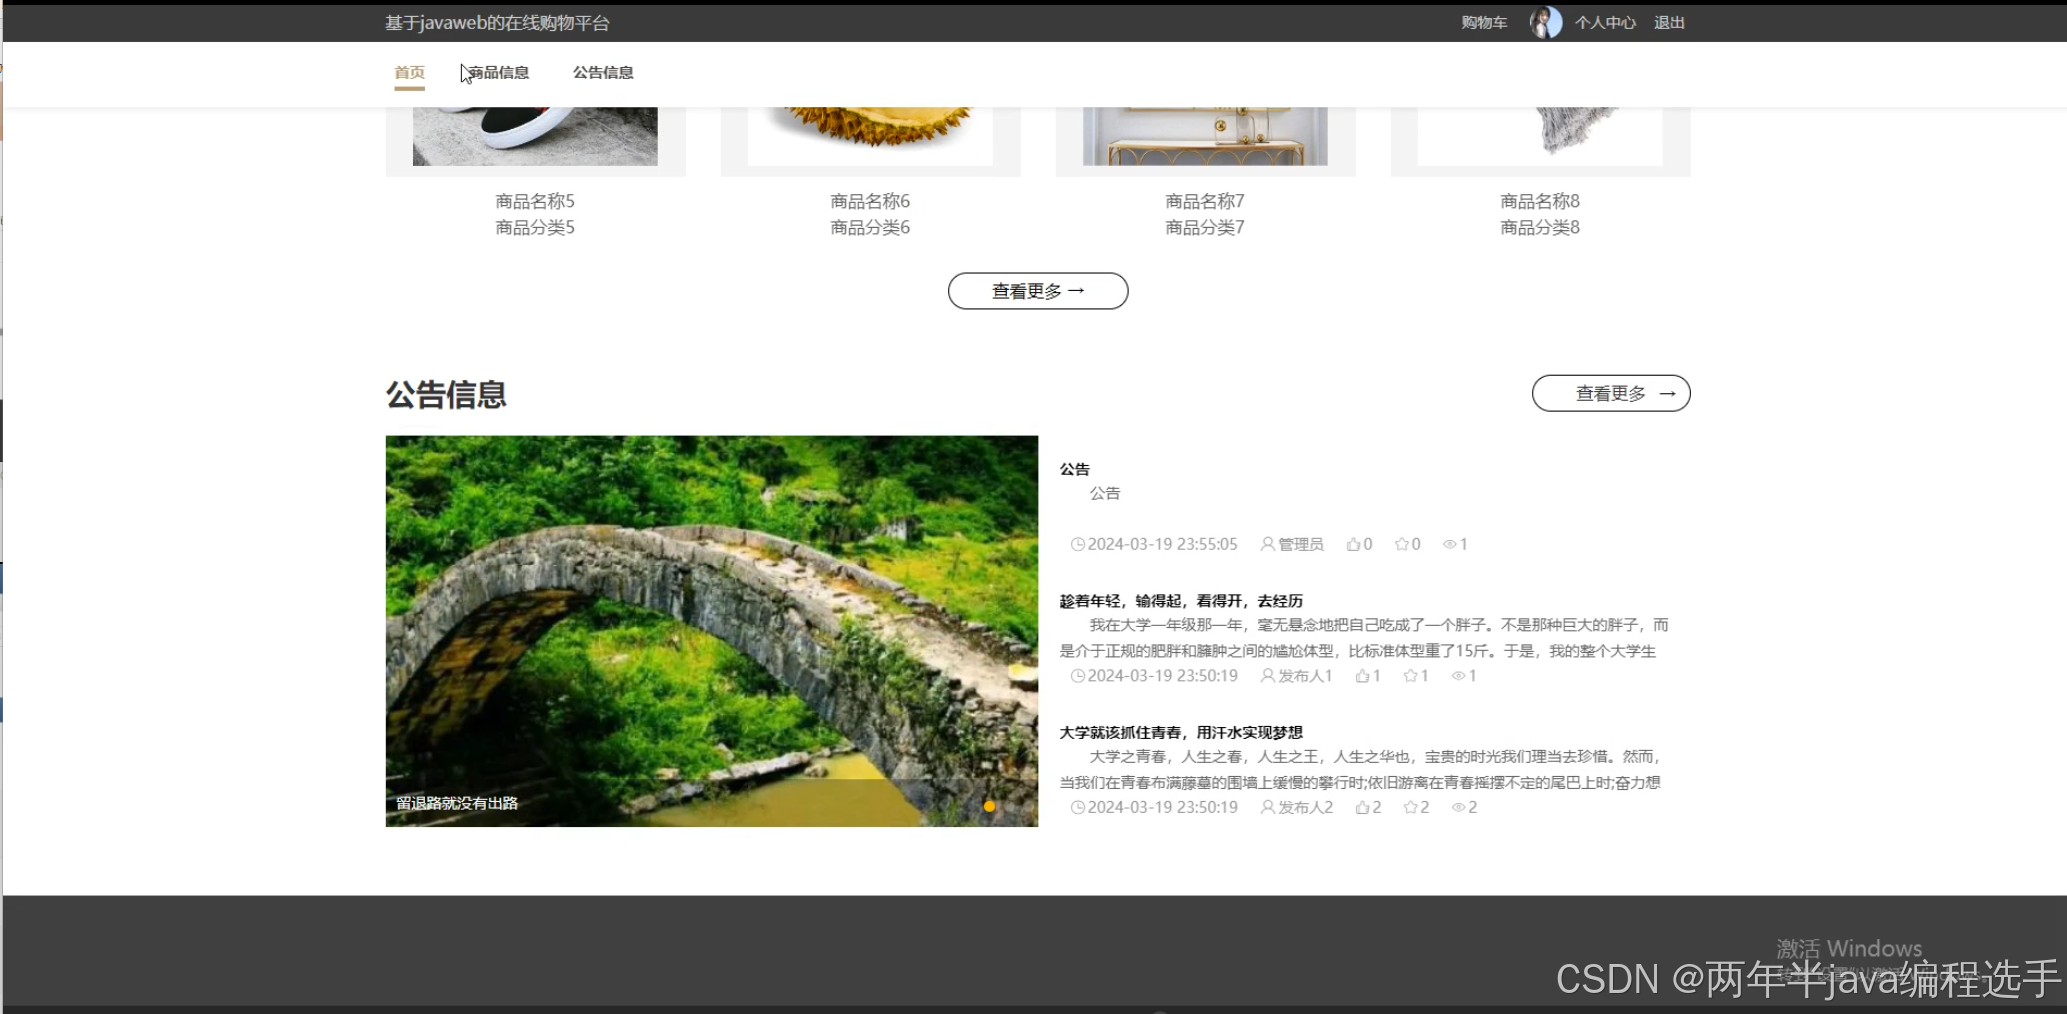Click category label 商品分类6
The width and height of the screenshot is (2067, 1014).
[x=870, y=227]
